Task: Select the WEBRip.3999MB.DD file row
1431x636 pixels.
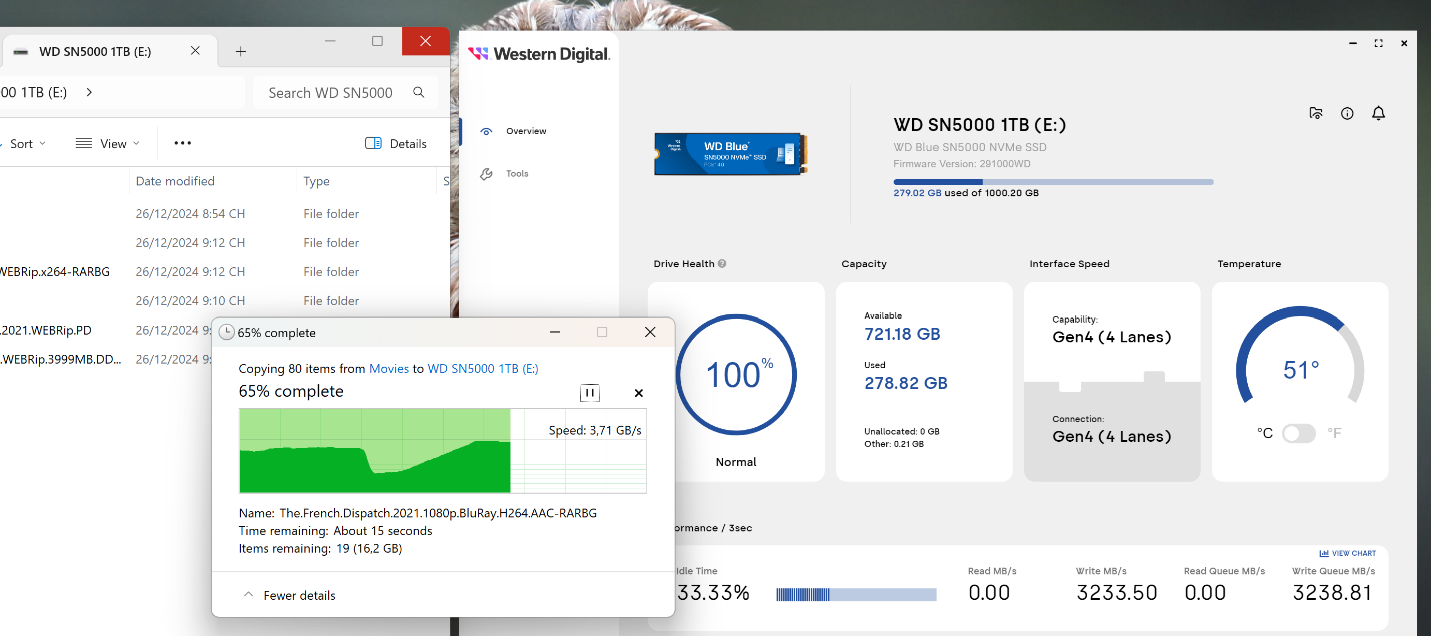Action: tap(106, 359)
